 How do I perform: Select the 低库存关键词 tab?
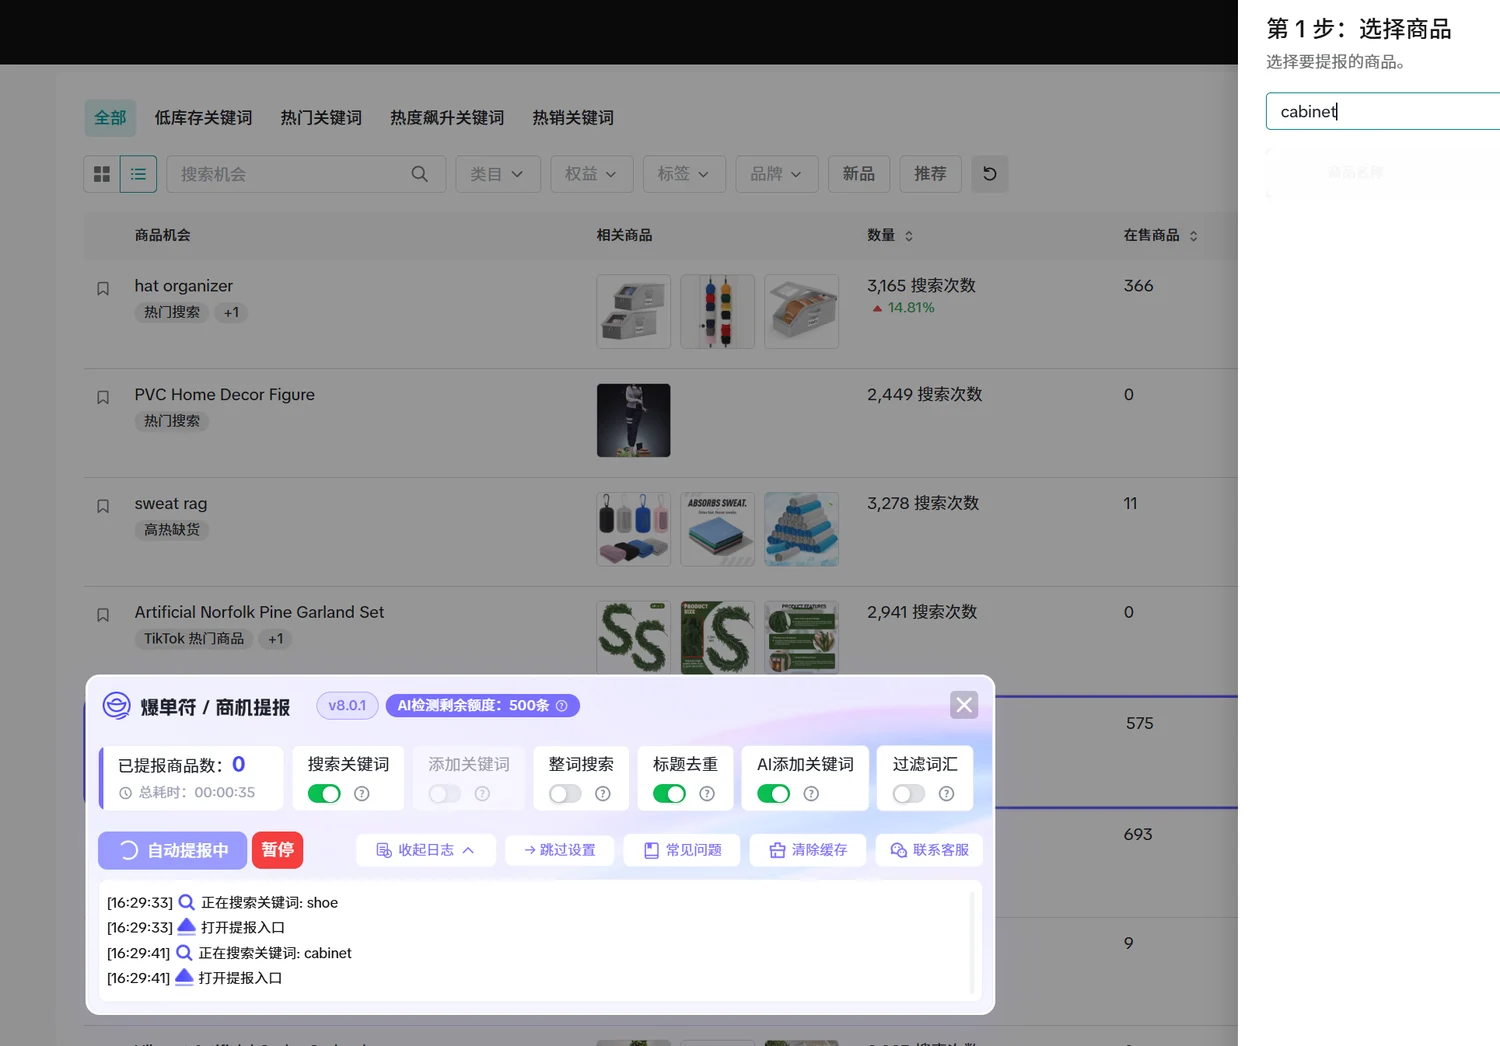click(203, 118)
